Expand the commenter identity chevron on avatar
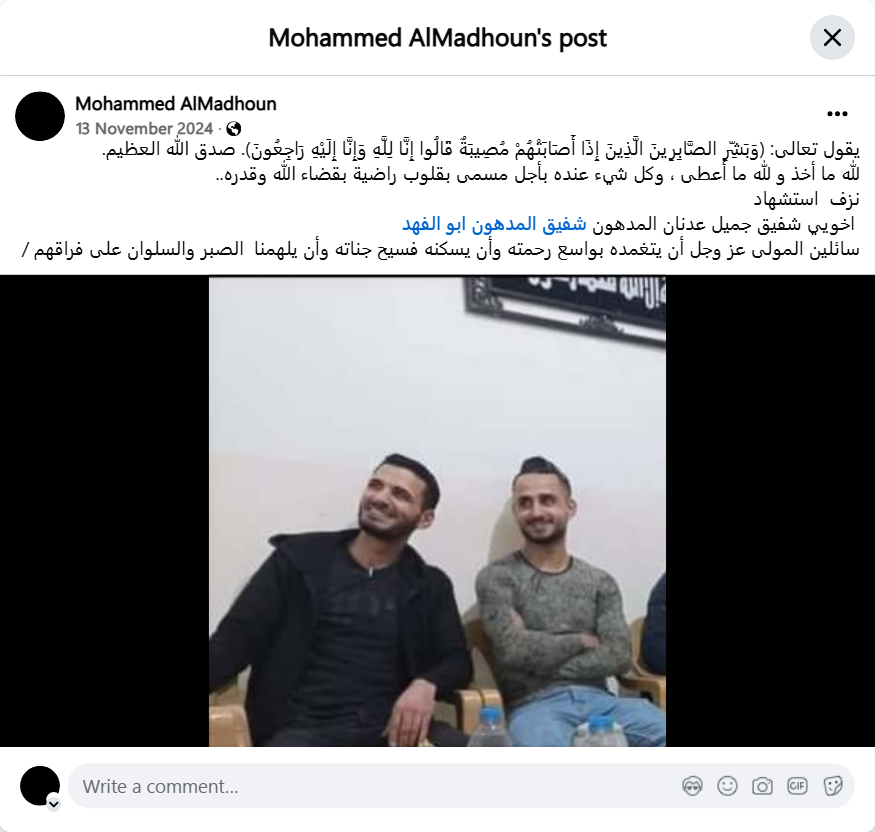Screen dimensions: 875x832 pyautogui.click(x=54, y=804)
